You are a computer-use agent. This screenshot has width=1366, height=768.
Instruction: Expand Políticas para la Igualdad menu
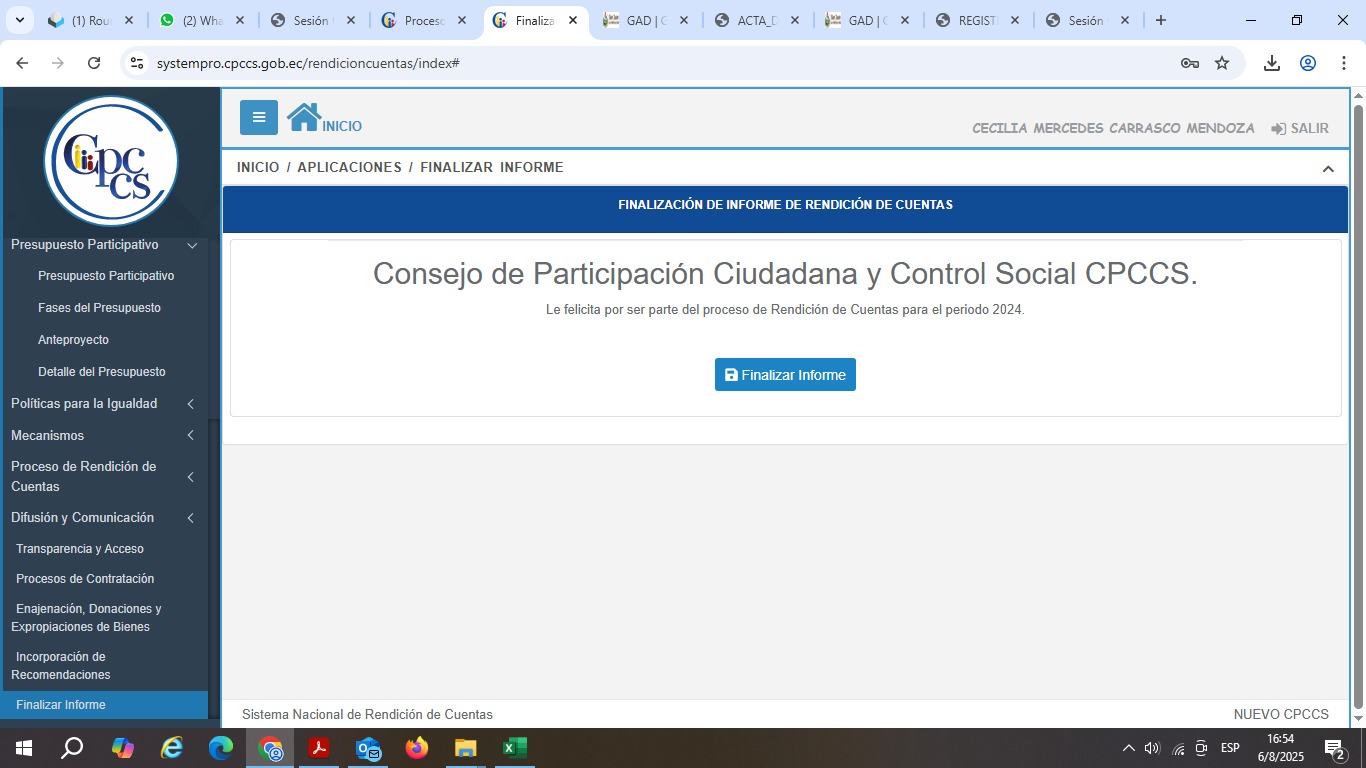click(190, 404)
